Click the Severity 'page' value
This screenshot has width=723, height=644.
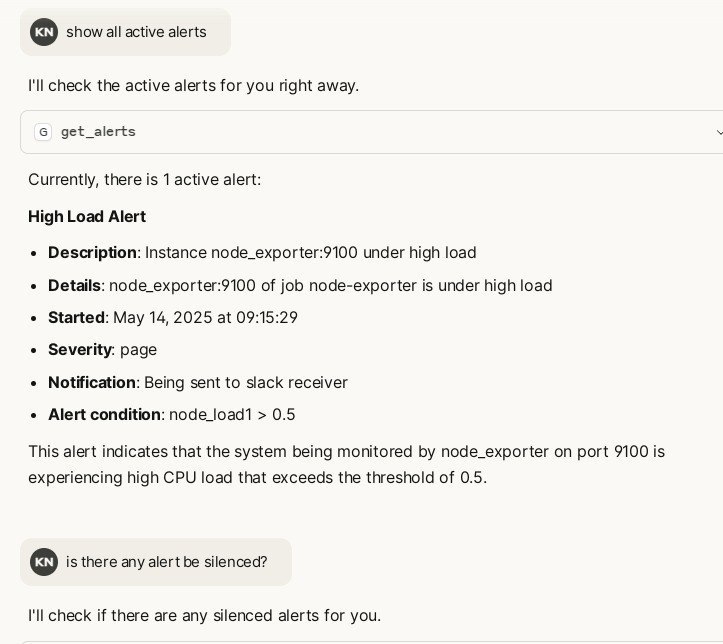(x=138, y=349)
